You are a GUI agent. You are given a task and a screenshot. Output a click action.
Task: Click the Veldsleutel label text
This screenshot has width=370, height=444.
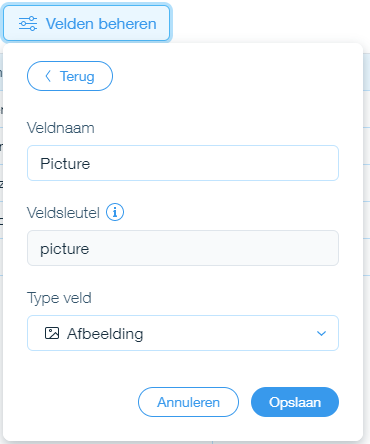click(63, 212)
